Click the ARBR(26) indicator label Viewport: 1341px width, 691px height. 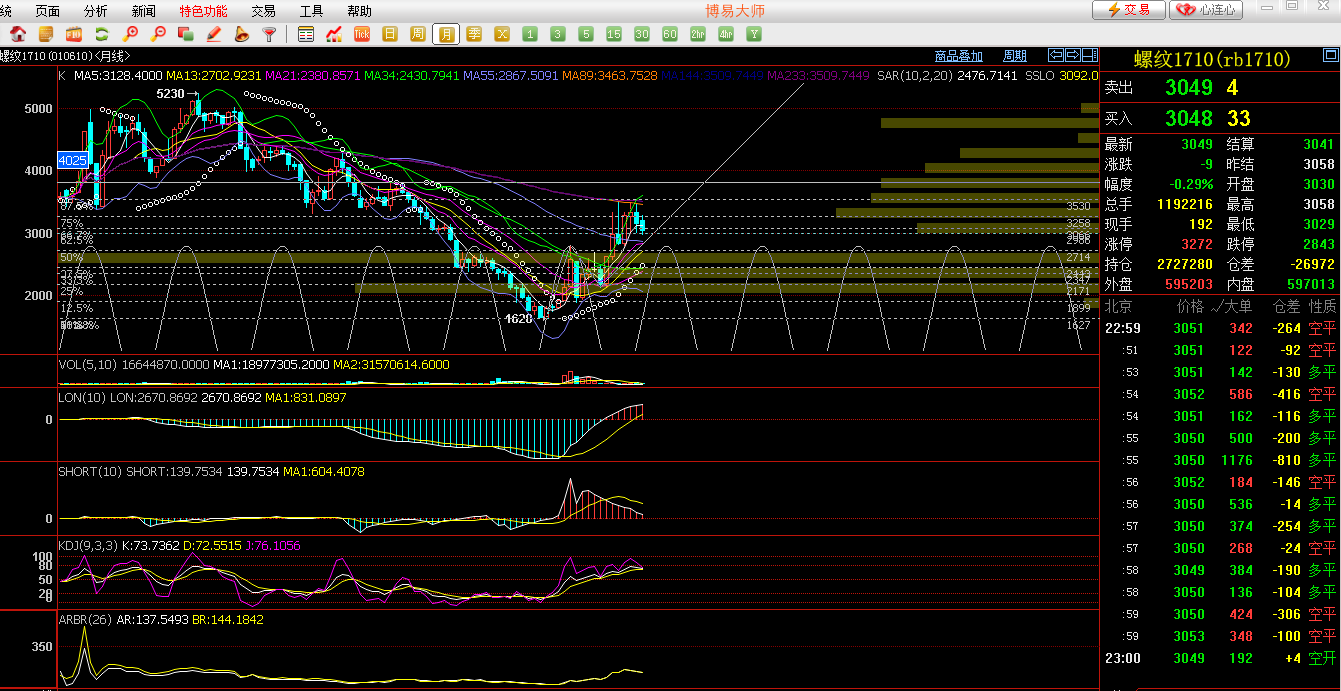86,620
